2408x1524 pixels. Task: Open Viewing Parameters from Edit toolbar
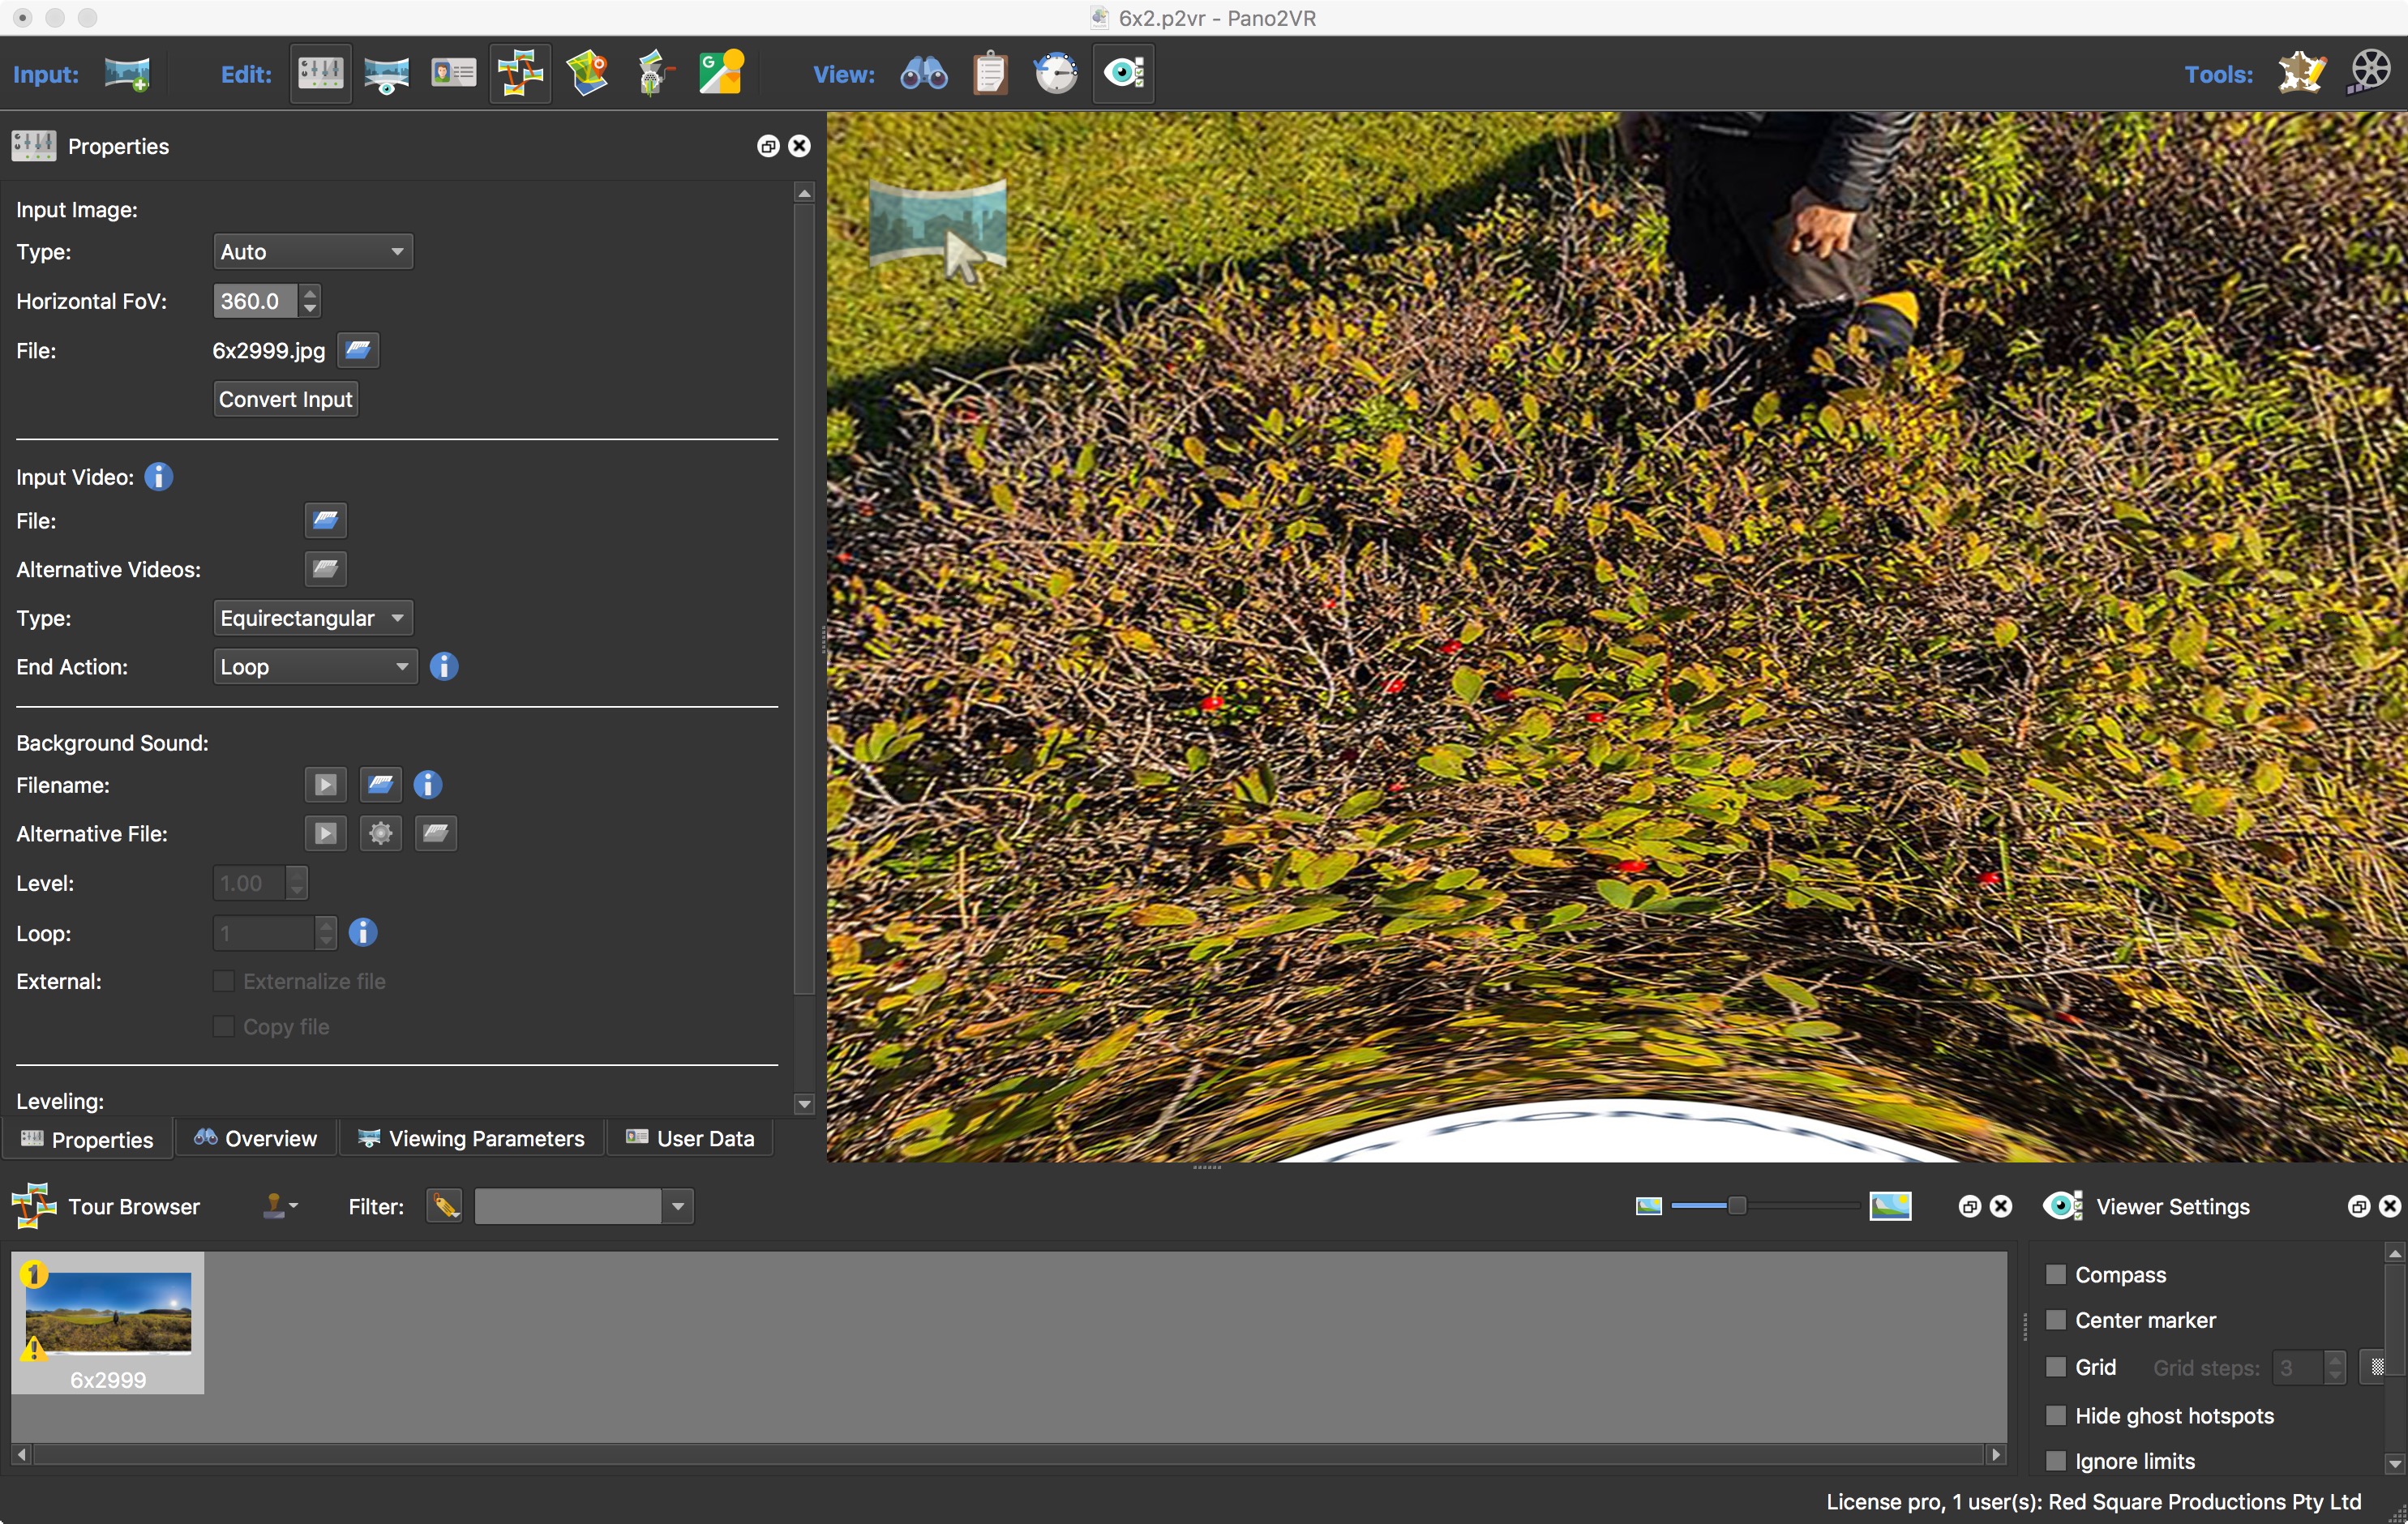tap(386, 74)
